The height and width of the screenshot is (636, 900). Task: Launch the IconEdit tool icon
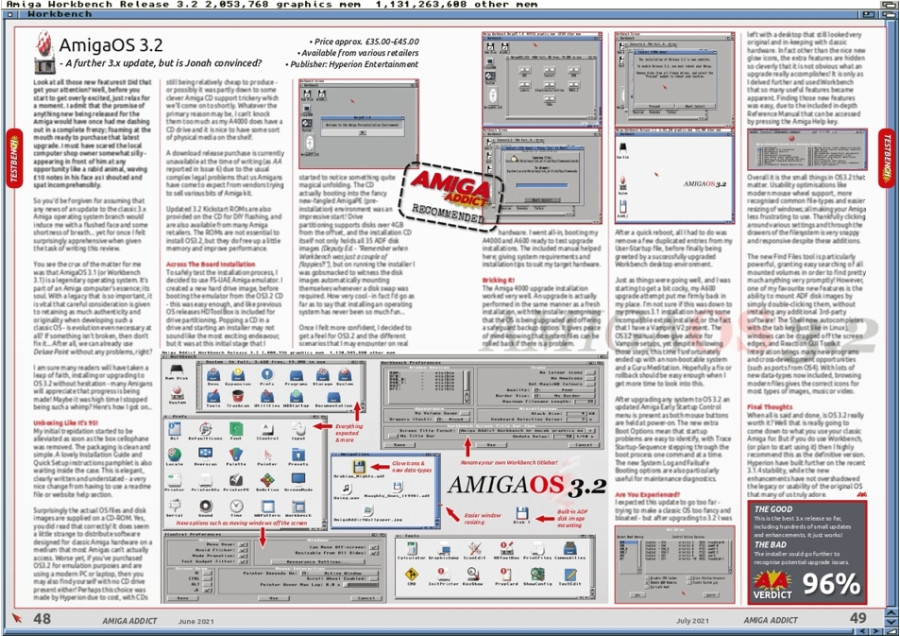475,549
